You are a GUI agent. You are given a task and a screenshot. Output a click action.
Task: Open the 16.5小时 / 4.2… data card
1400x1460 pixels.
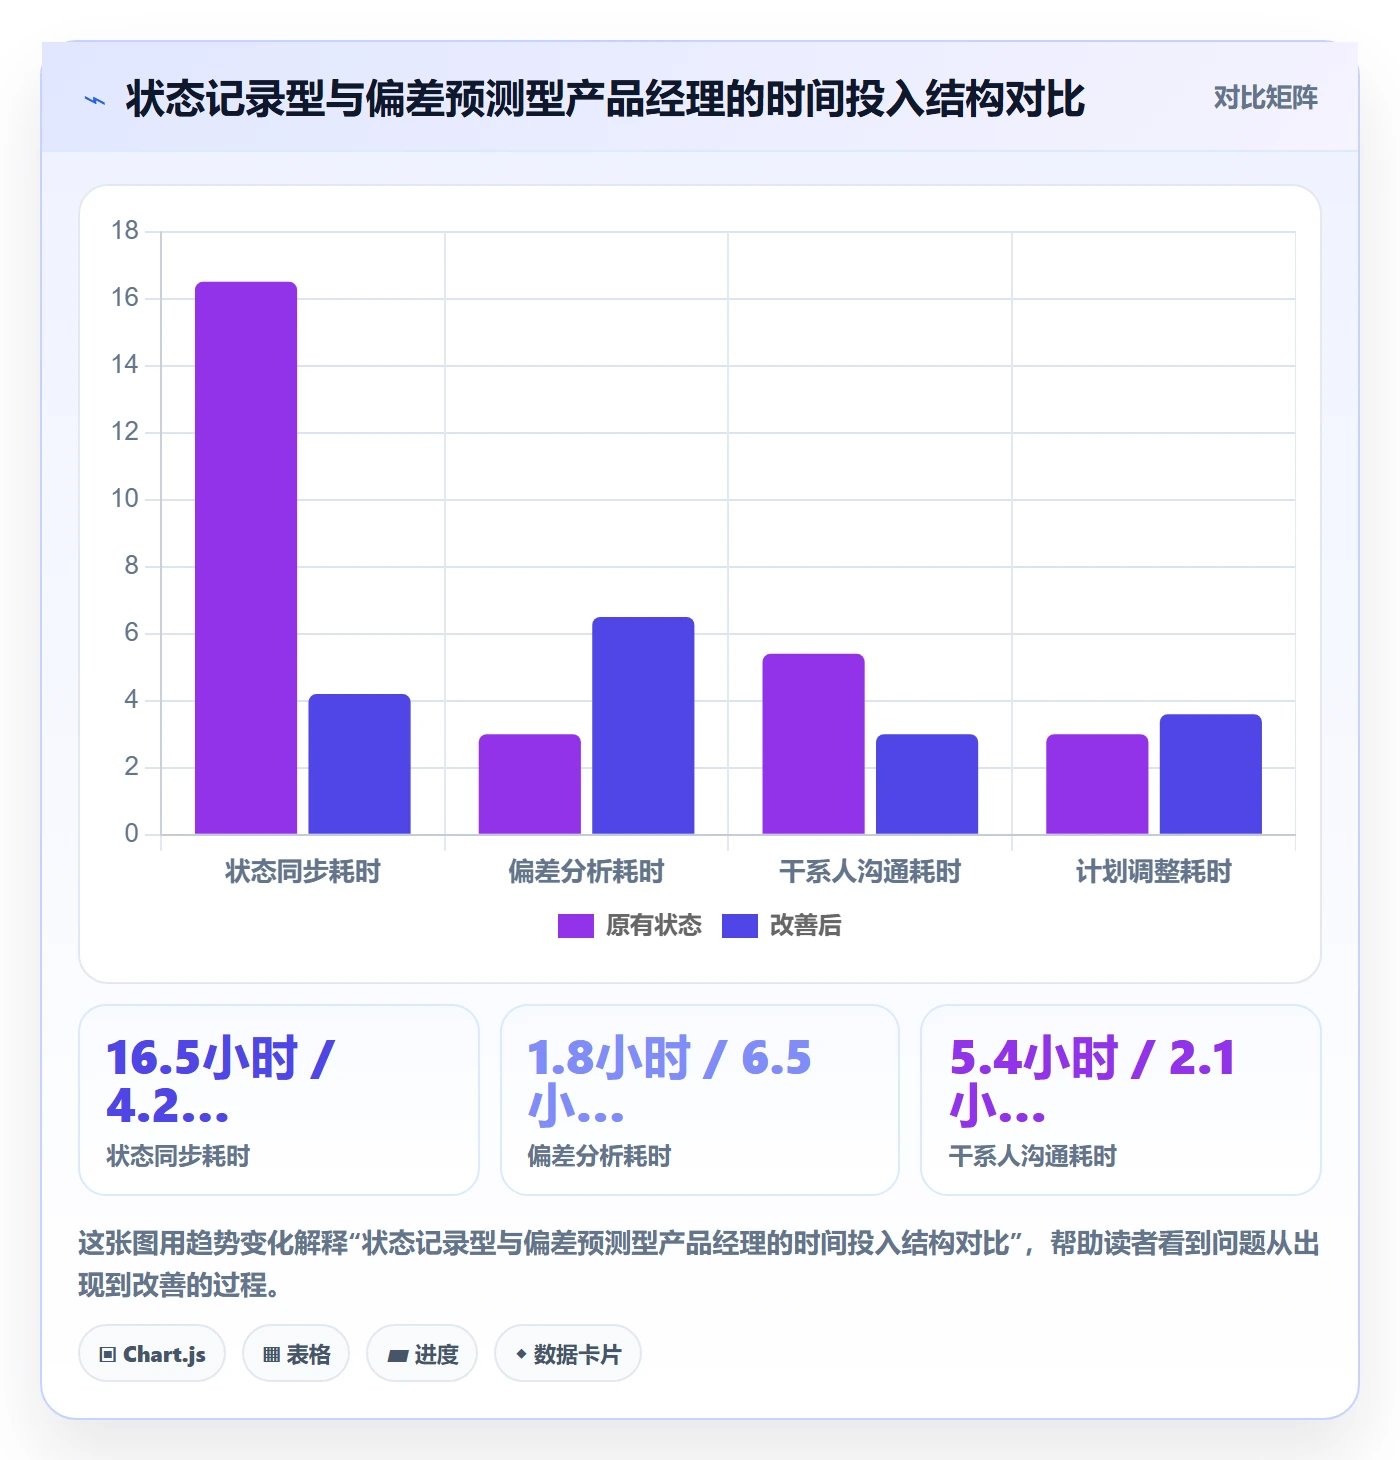[279, 1100]
